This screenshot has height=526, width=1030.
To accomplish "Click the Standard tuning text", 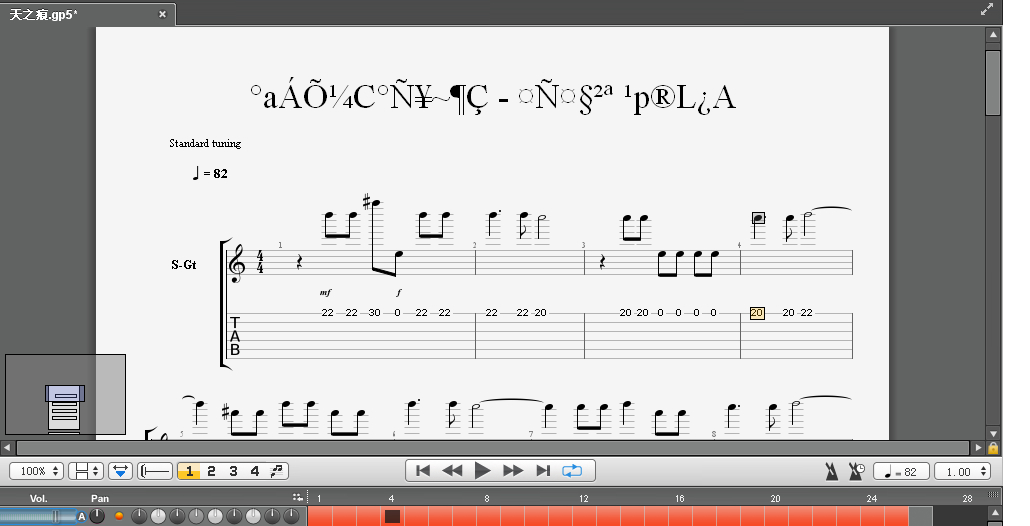I will (x=205, y=143).
